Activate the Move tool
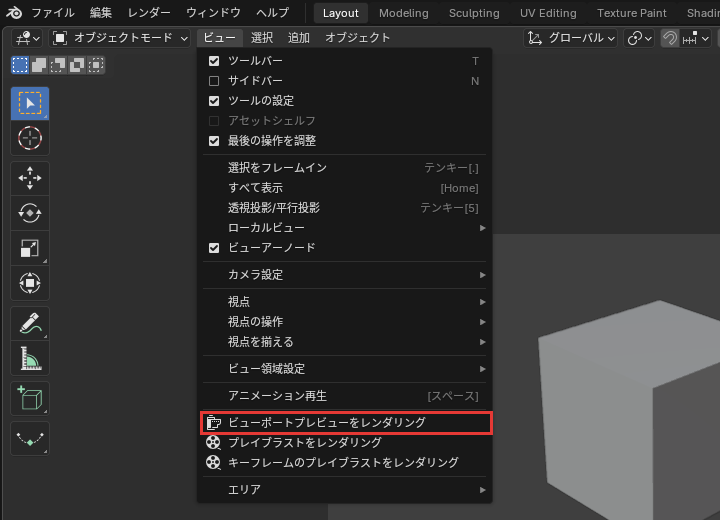 [x=30, y=178]
